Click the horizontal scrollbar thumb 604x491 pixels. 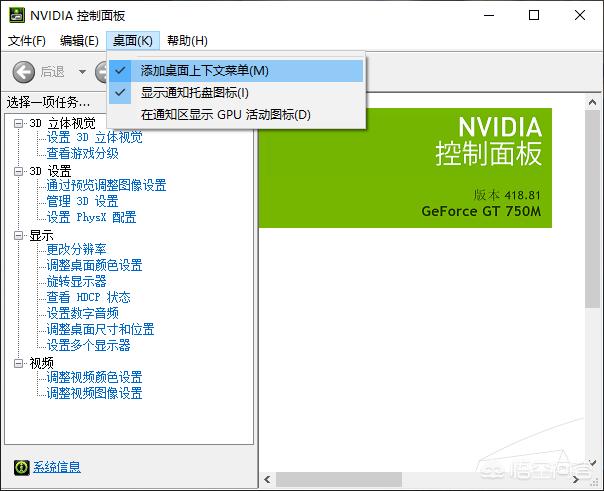(x=339, y=479)
